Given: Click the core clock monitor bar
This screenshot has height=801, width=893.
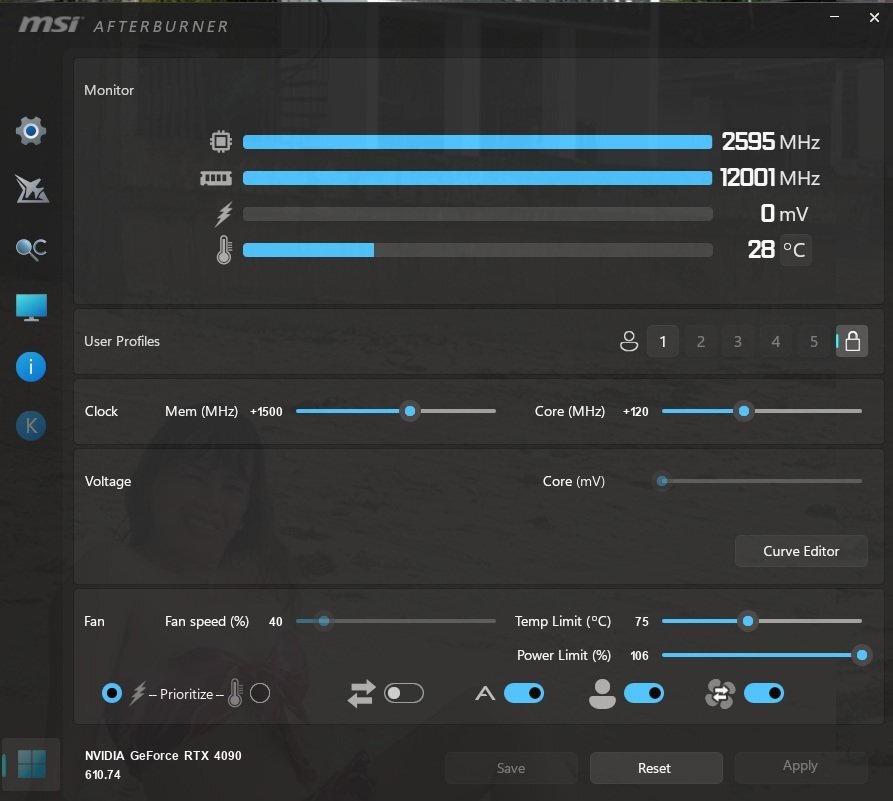Looking at the screenshot, I should coord(478,142).
